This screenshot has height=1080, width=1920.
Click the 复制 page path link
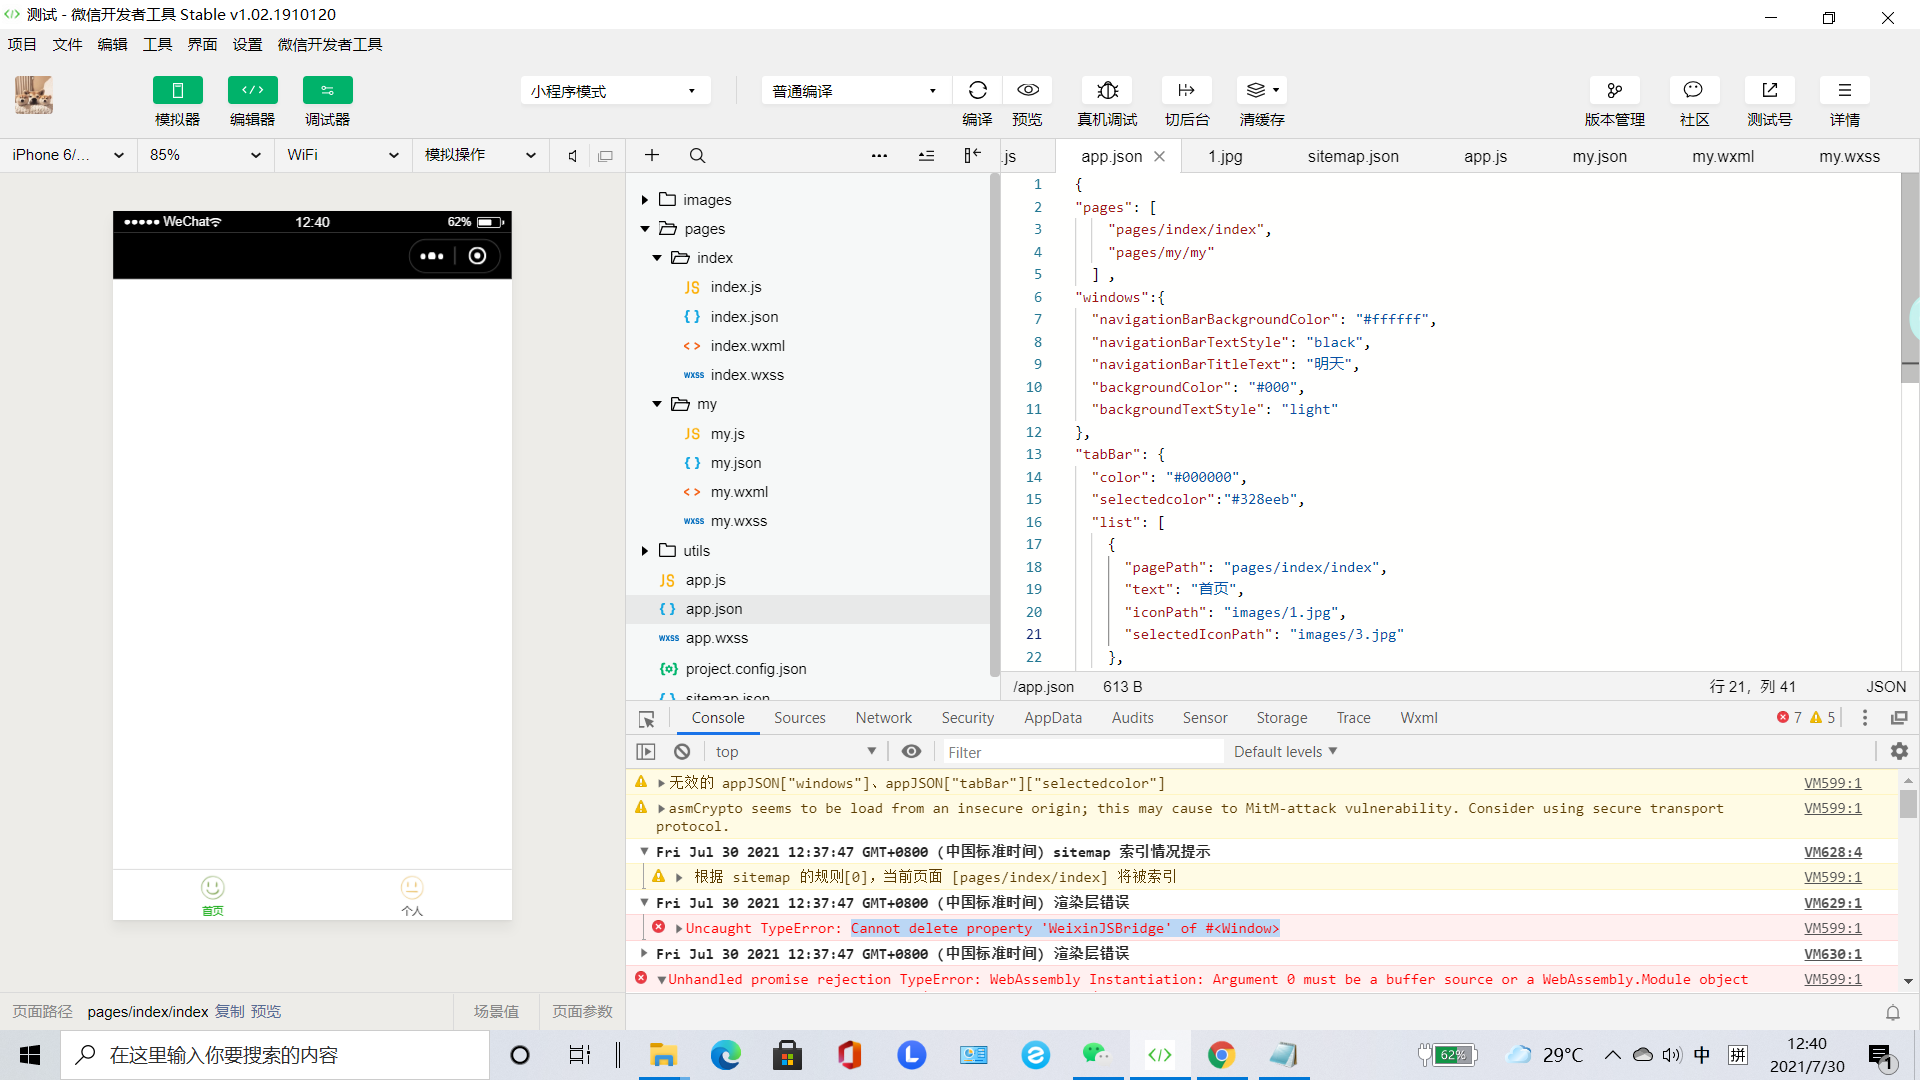[229, 1012]
